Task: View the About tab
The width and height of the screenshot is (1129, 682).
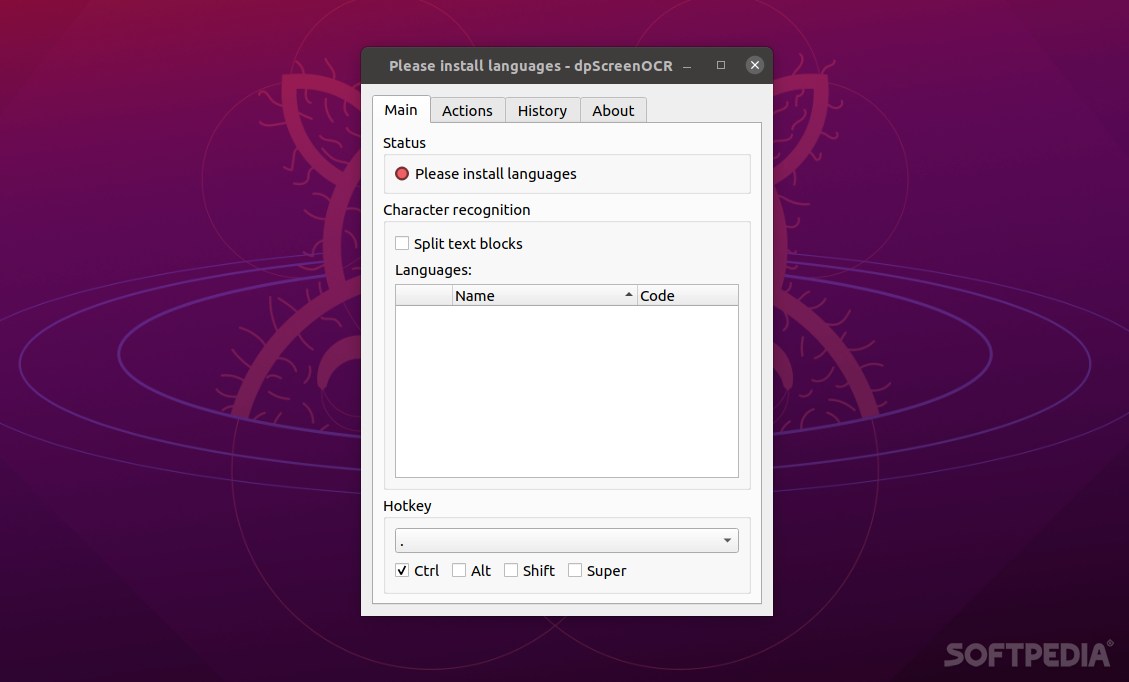Action: 613,110
